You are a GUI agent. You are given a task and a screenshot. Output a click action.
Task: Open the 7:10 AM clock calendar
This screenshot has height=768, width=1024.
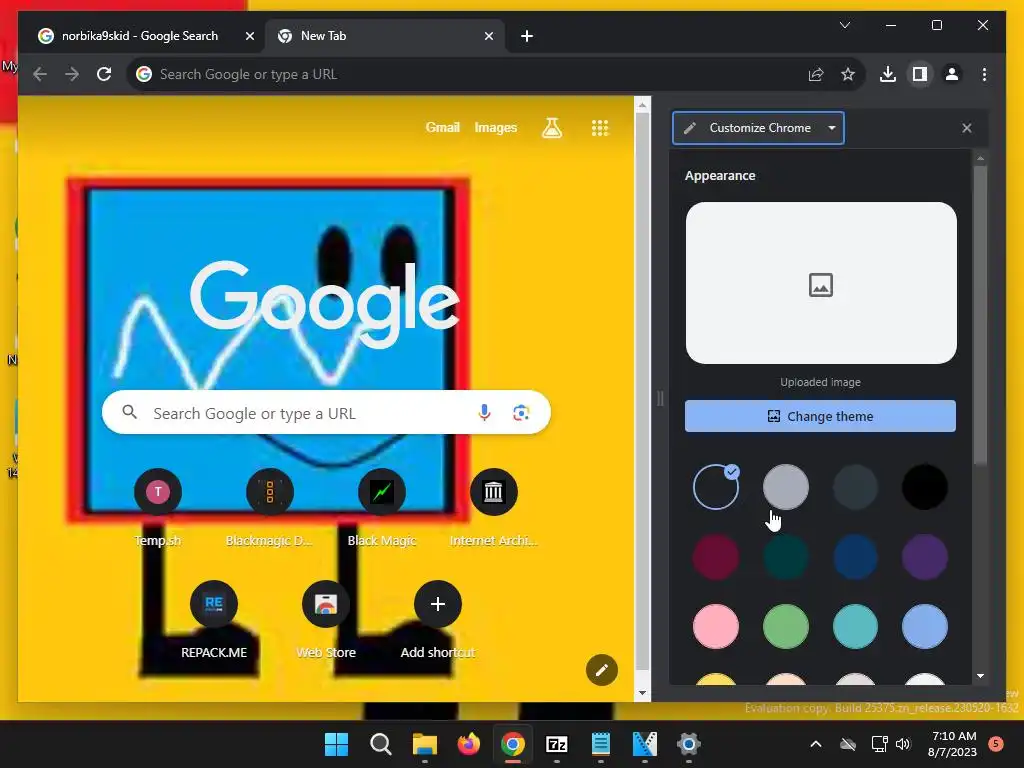point(953,744)
